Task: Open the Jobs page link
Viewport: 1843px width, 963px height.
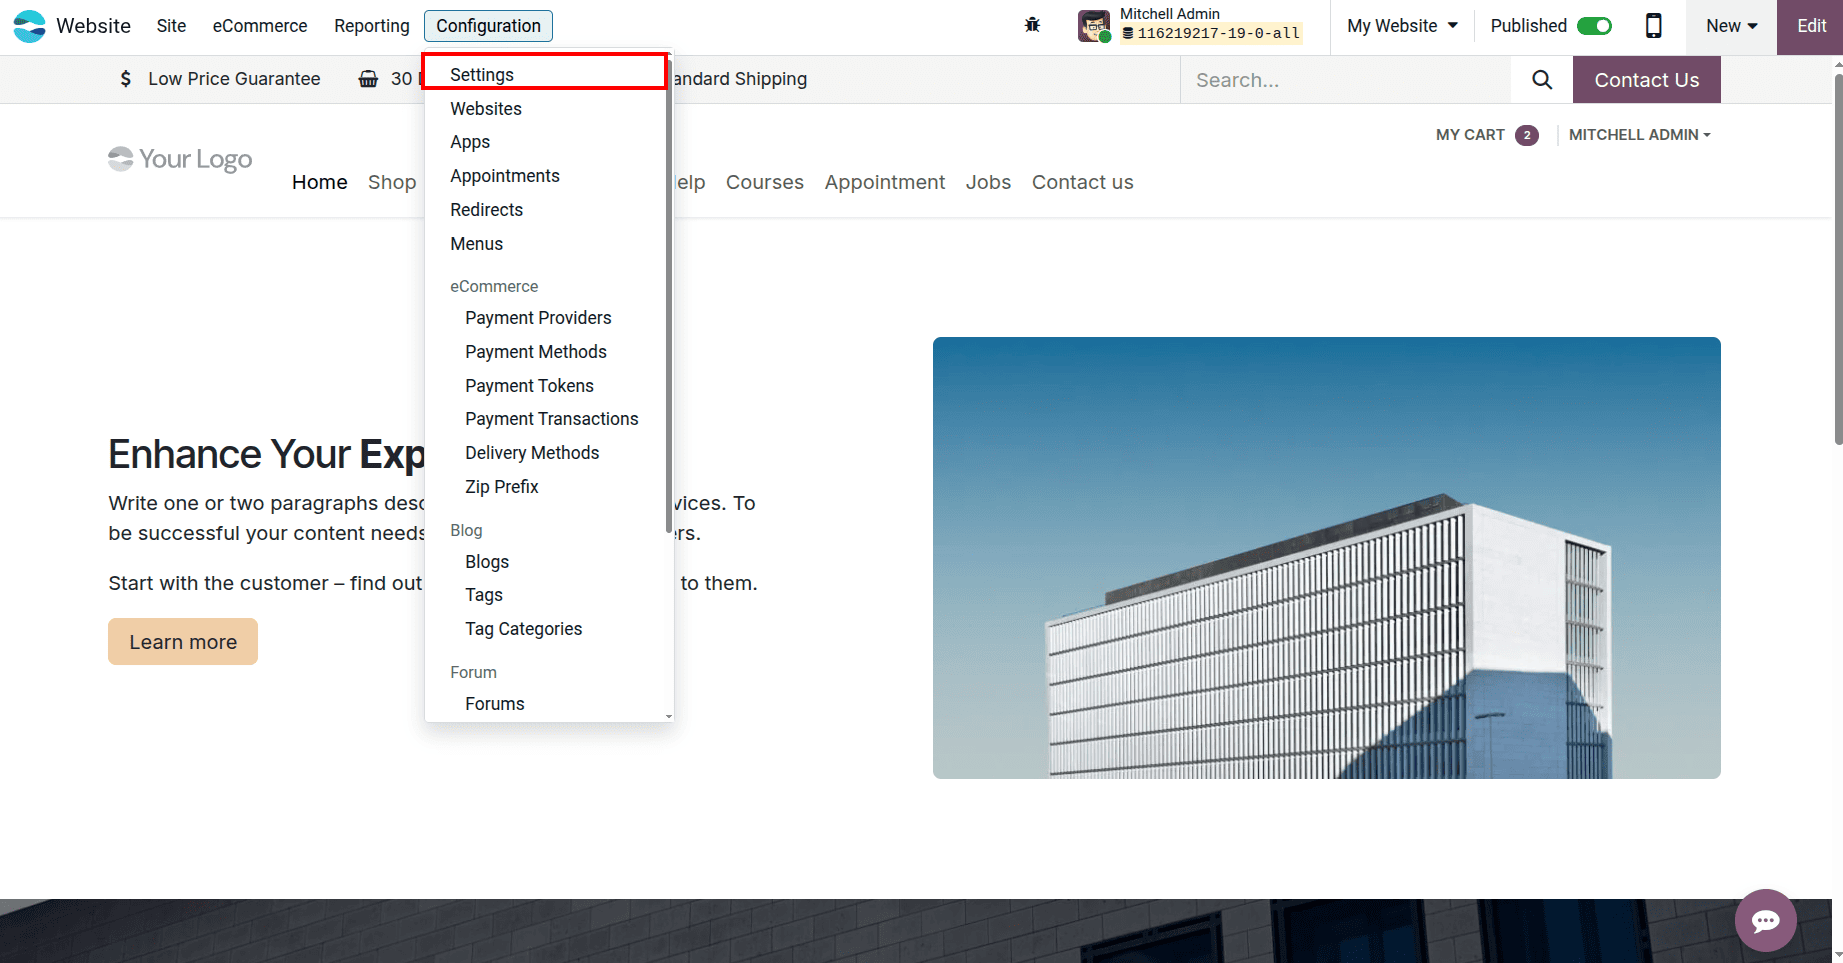Action: coord(988,182)
